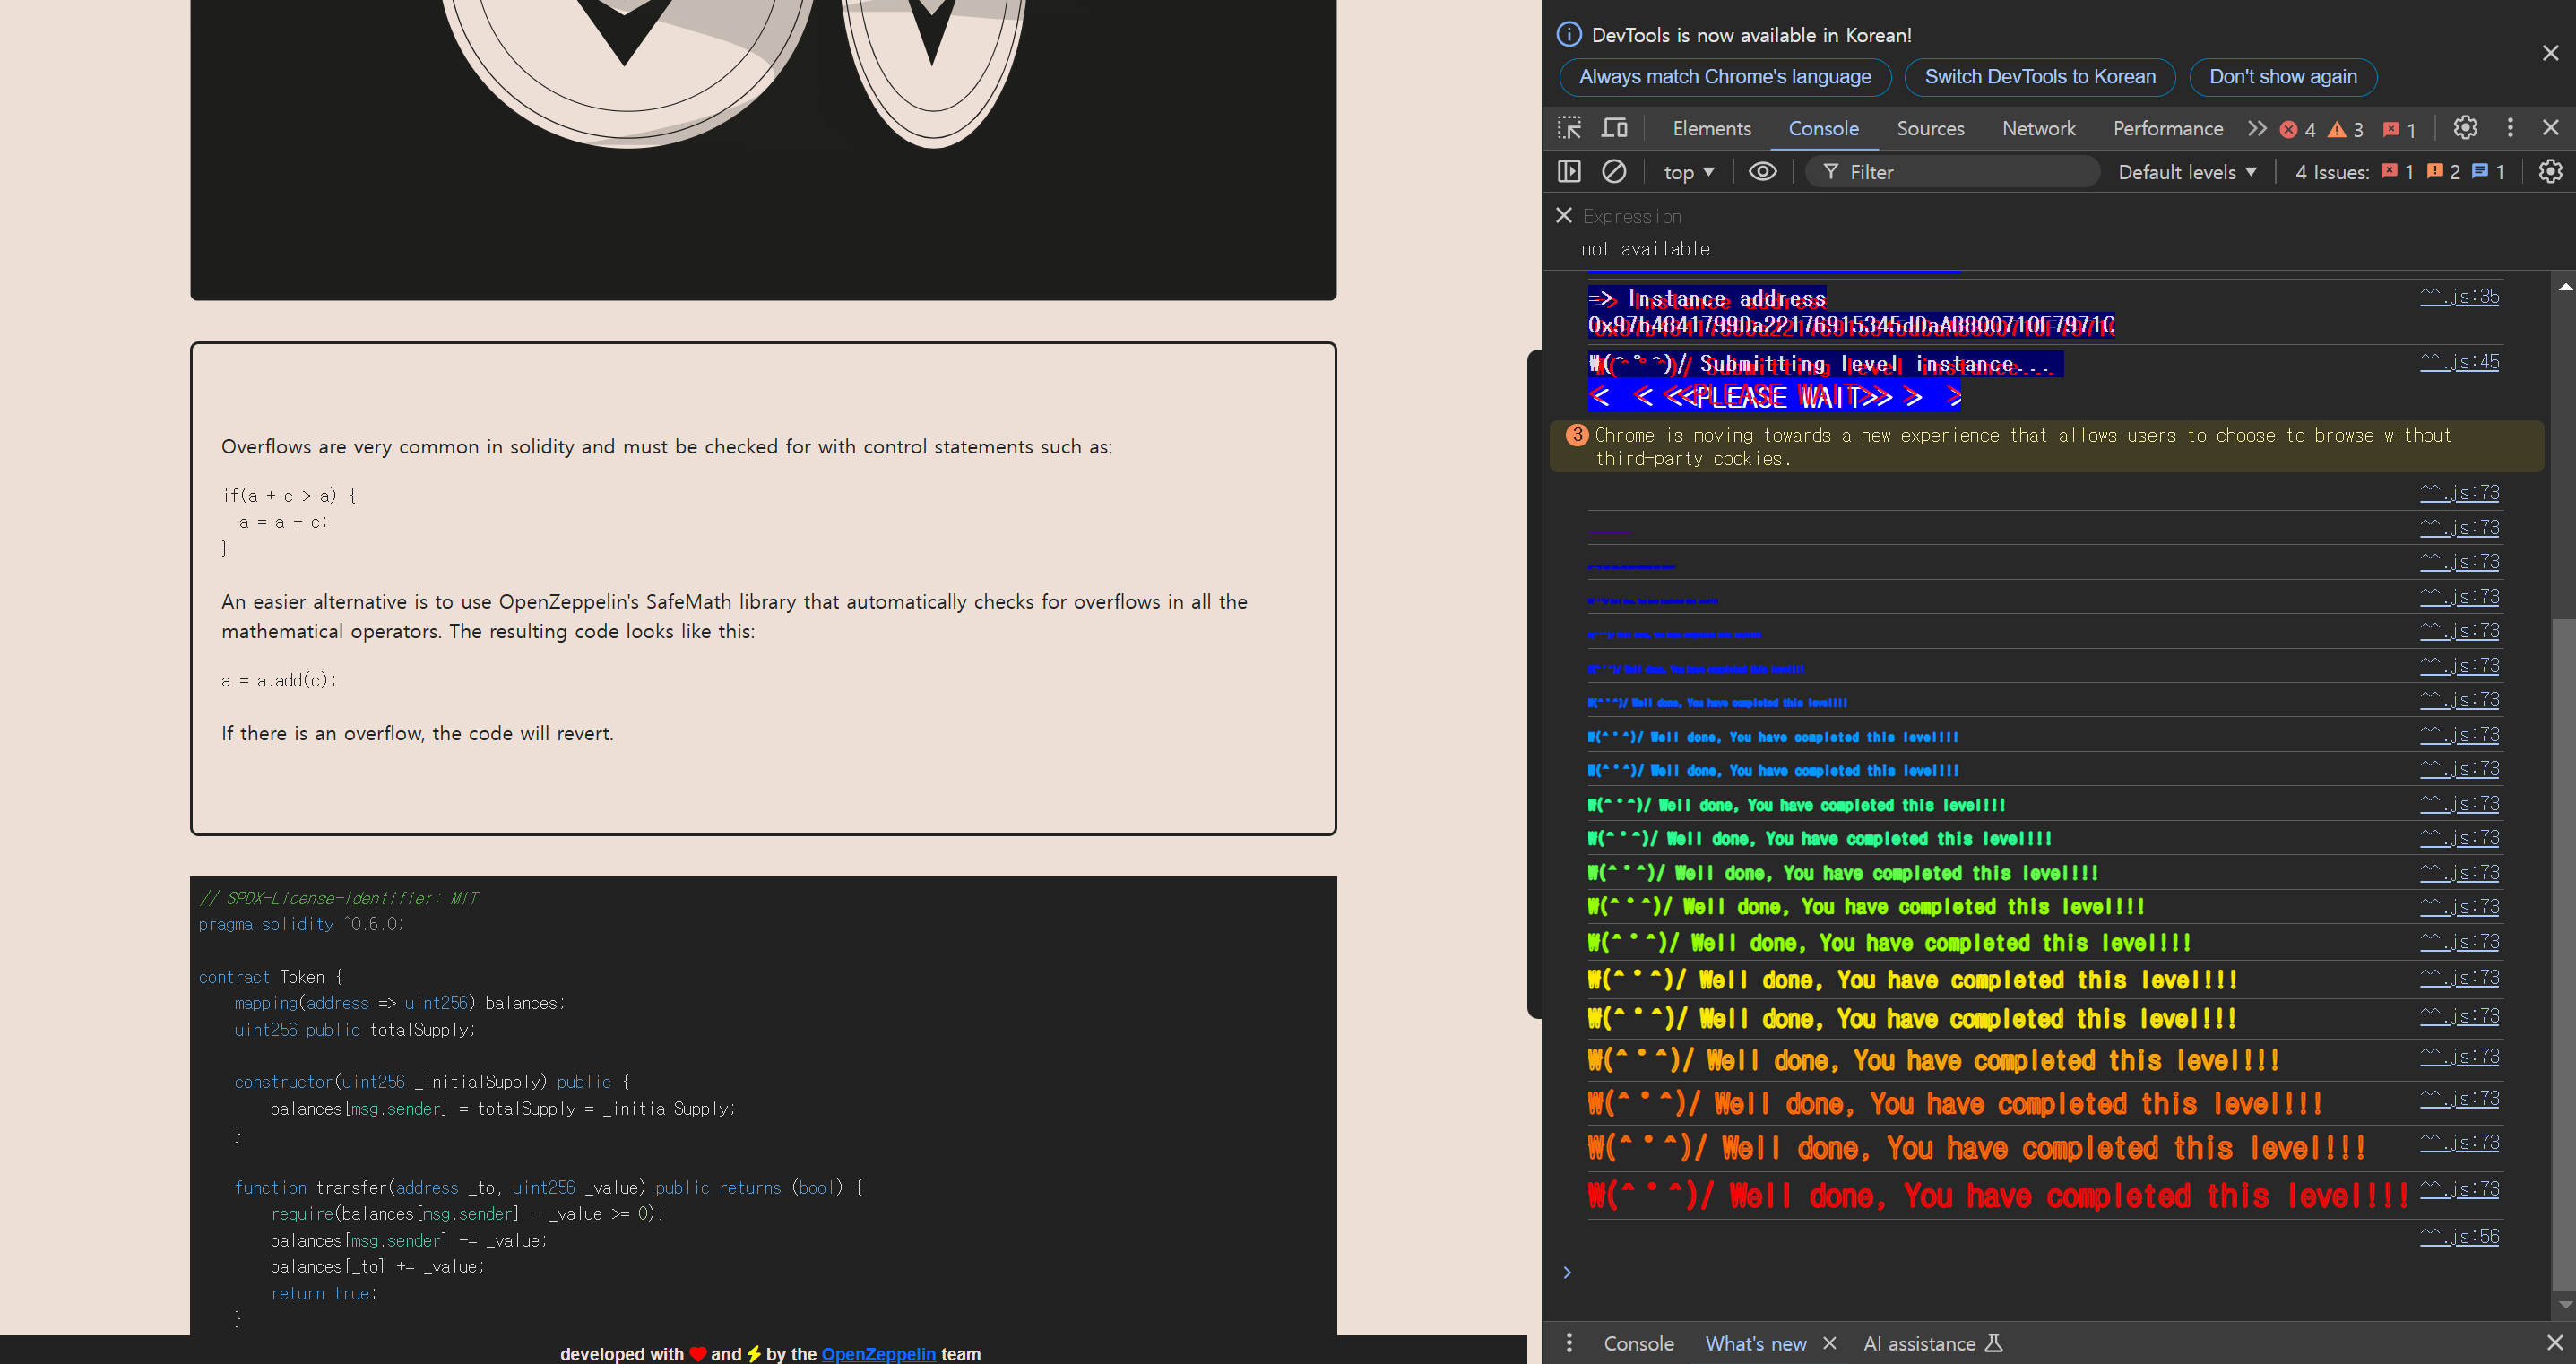Open the DevTools three-dot customize menu
The width and height of the screenshot is (2576, 1364).
[2510, 128]
